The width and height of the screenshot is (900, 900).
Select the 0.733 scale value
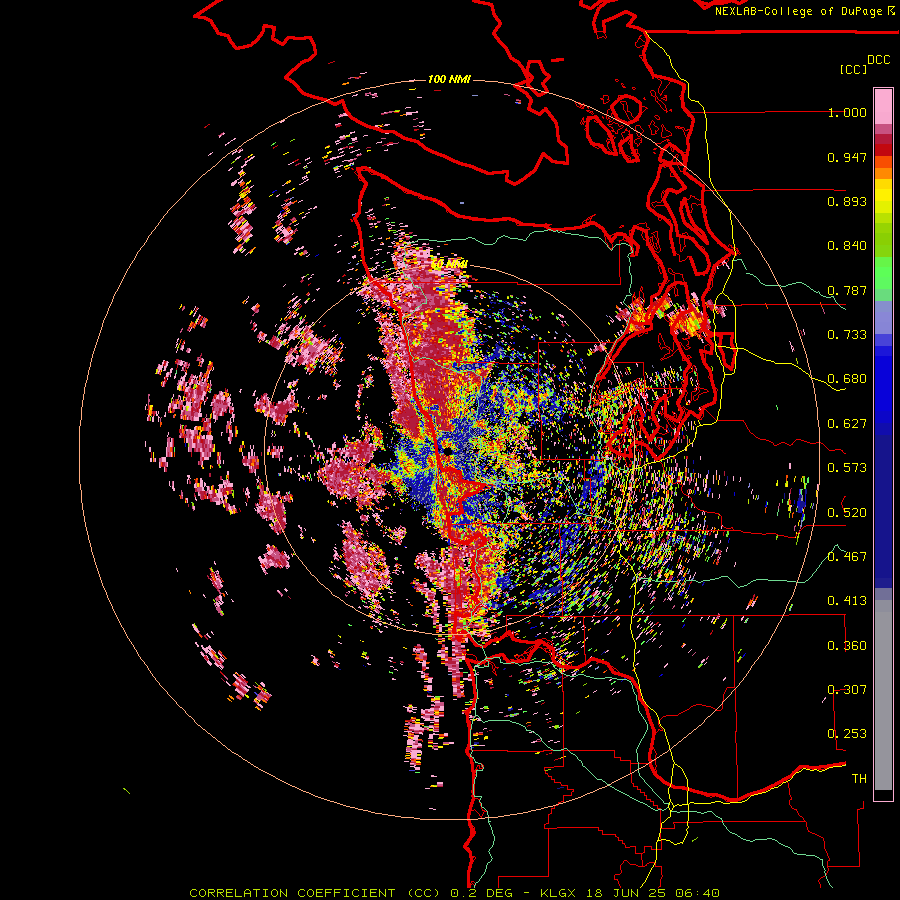[847, 335]
